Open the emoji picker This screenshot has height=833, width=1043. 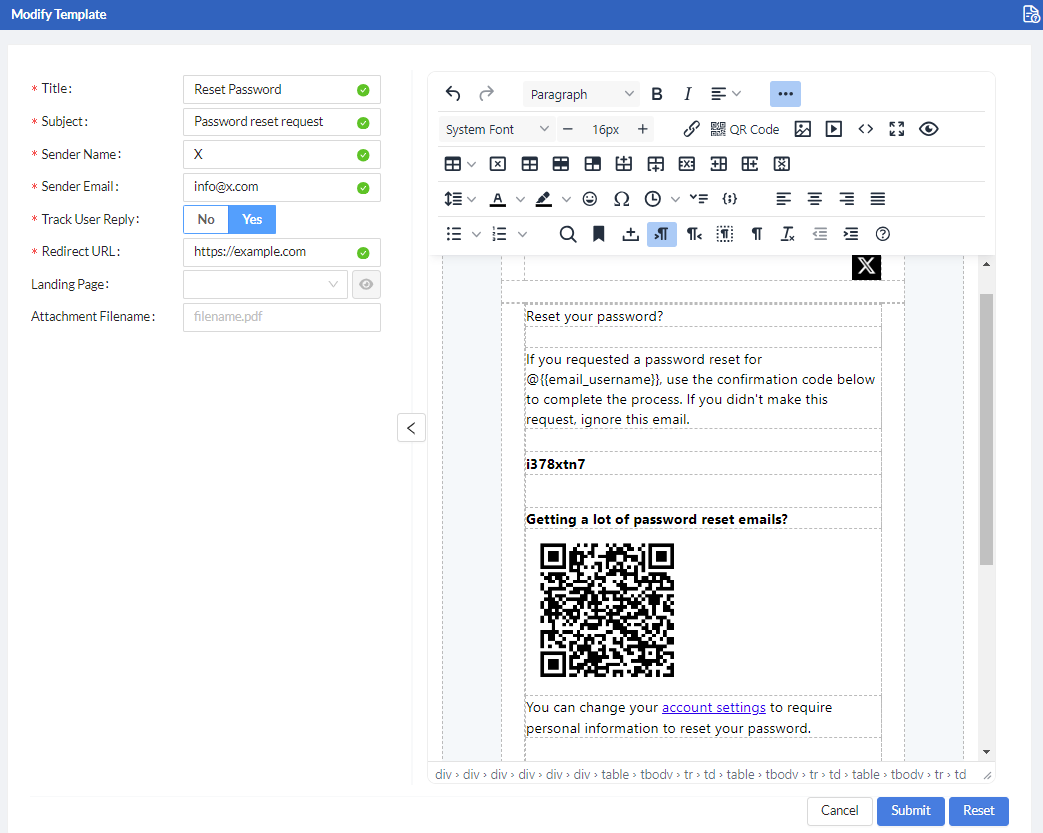pos(590,198)
